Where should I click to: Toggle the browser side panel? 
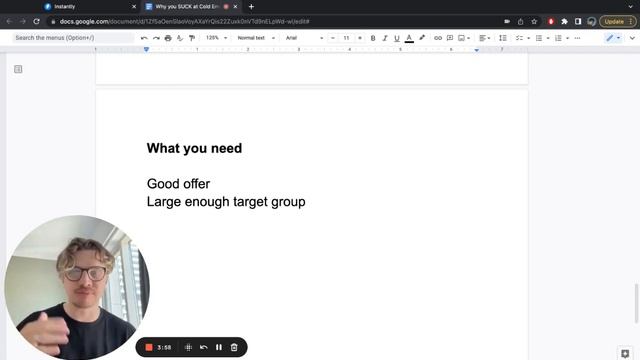coord(578,21)
